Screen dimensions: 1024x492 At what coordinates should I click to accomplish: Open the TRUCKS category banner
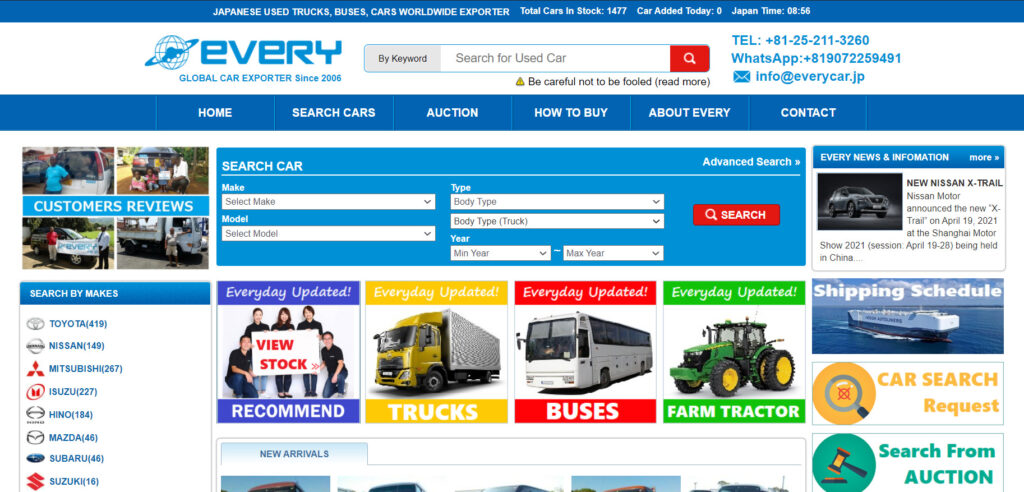(436, 352)
